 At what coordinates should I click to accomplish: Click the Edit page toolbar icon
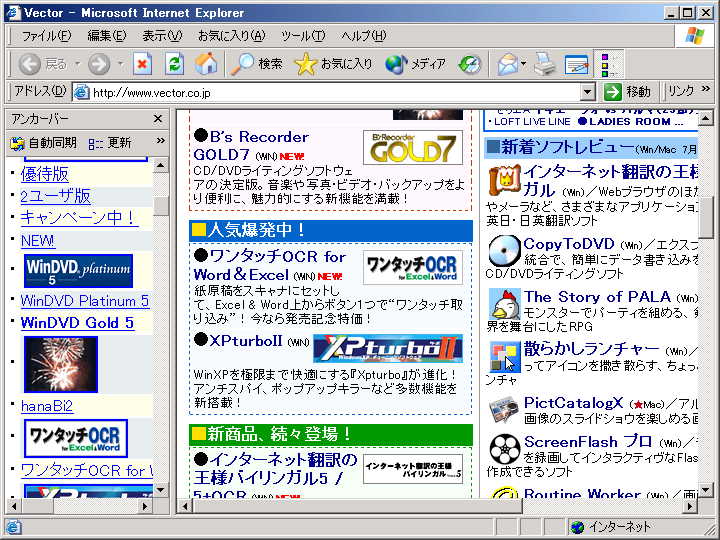click(577, 64)
